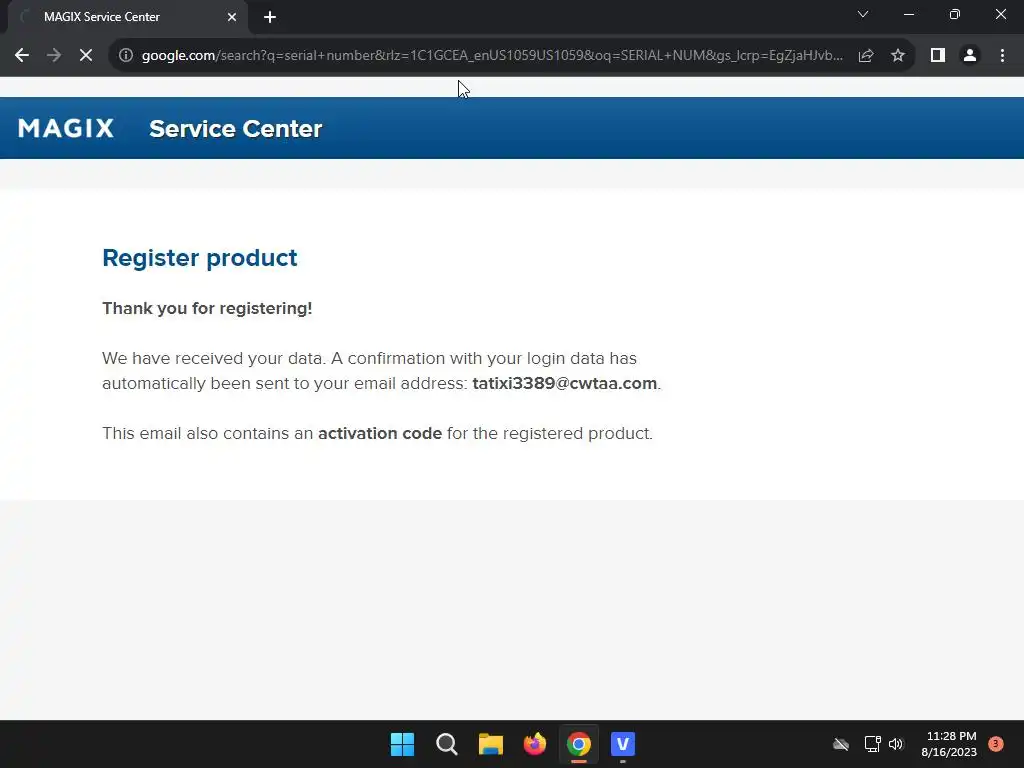Open Chrome side panel

pyautogui.click(x=938, y=56)
